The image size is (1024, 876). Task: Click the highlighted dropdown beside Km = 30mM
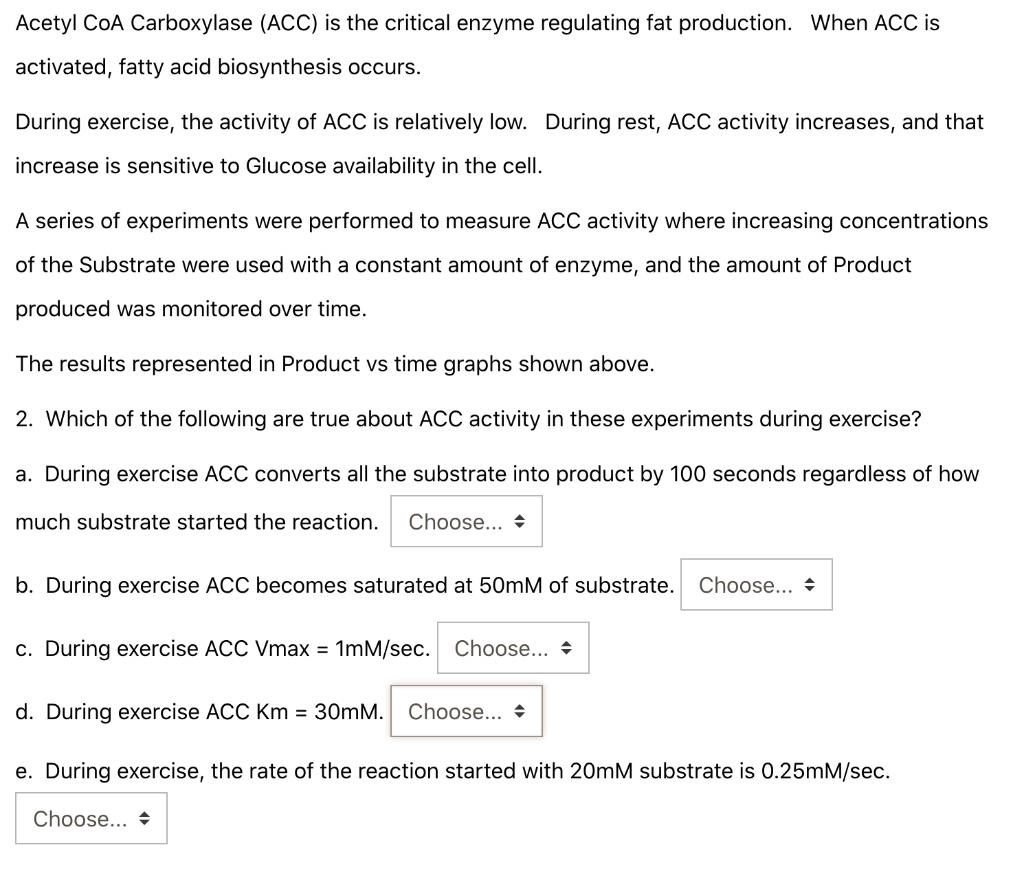(466, 712)
